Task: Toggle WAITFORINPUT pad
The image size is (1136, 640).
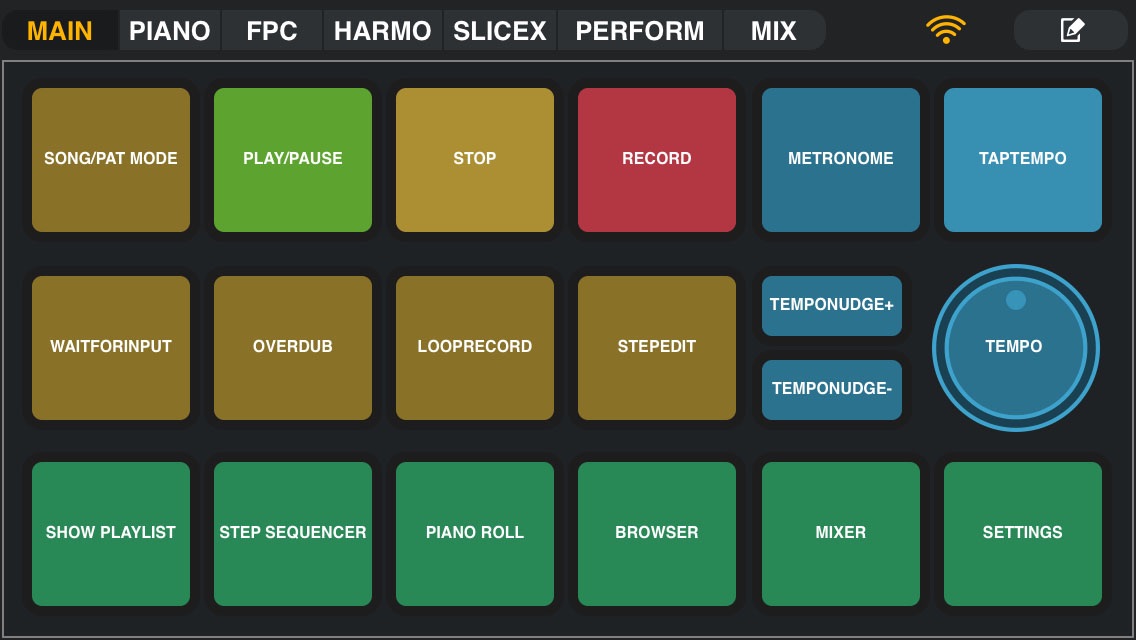Action: click(x=111, y=347)
